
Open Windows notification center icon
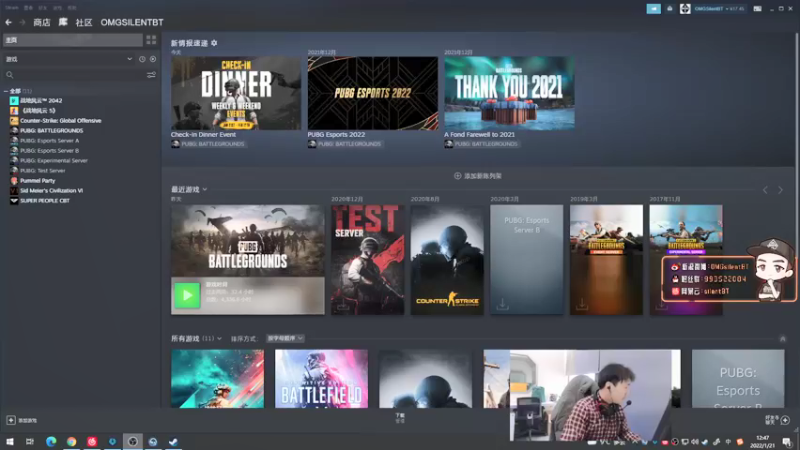click(787, 442)
